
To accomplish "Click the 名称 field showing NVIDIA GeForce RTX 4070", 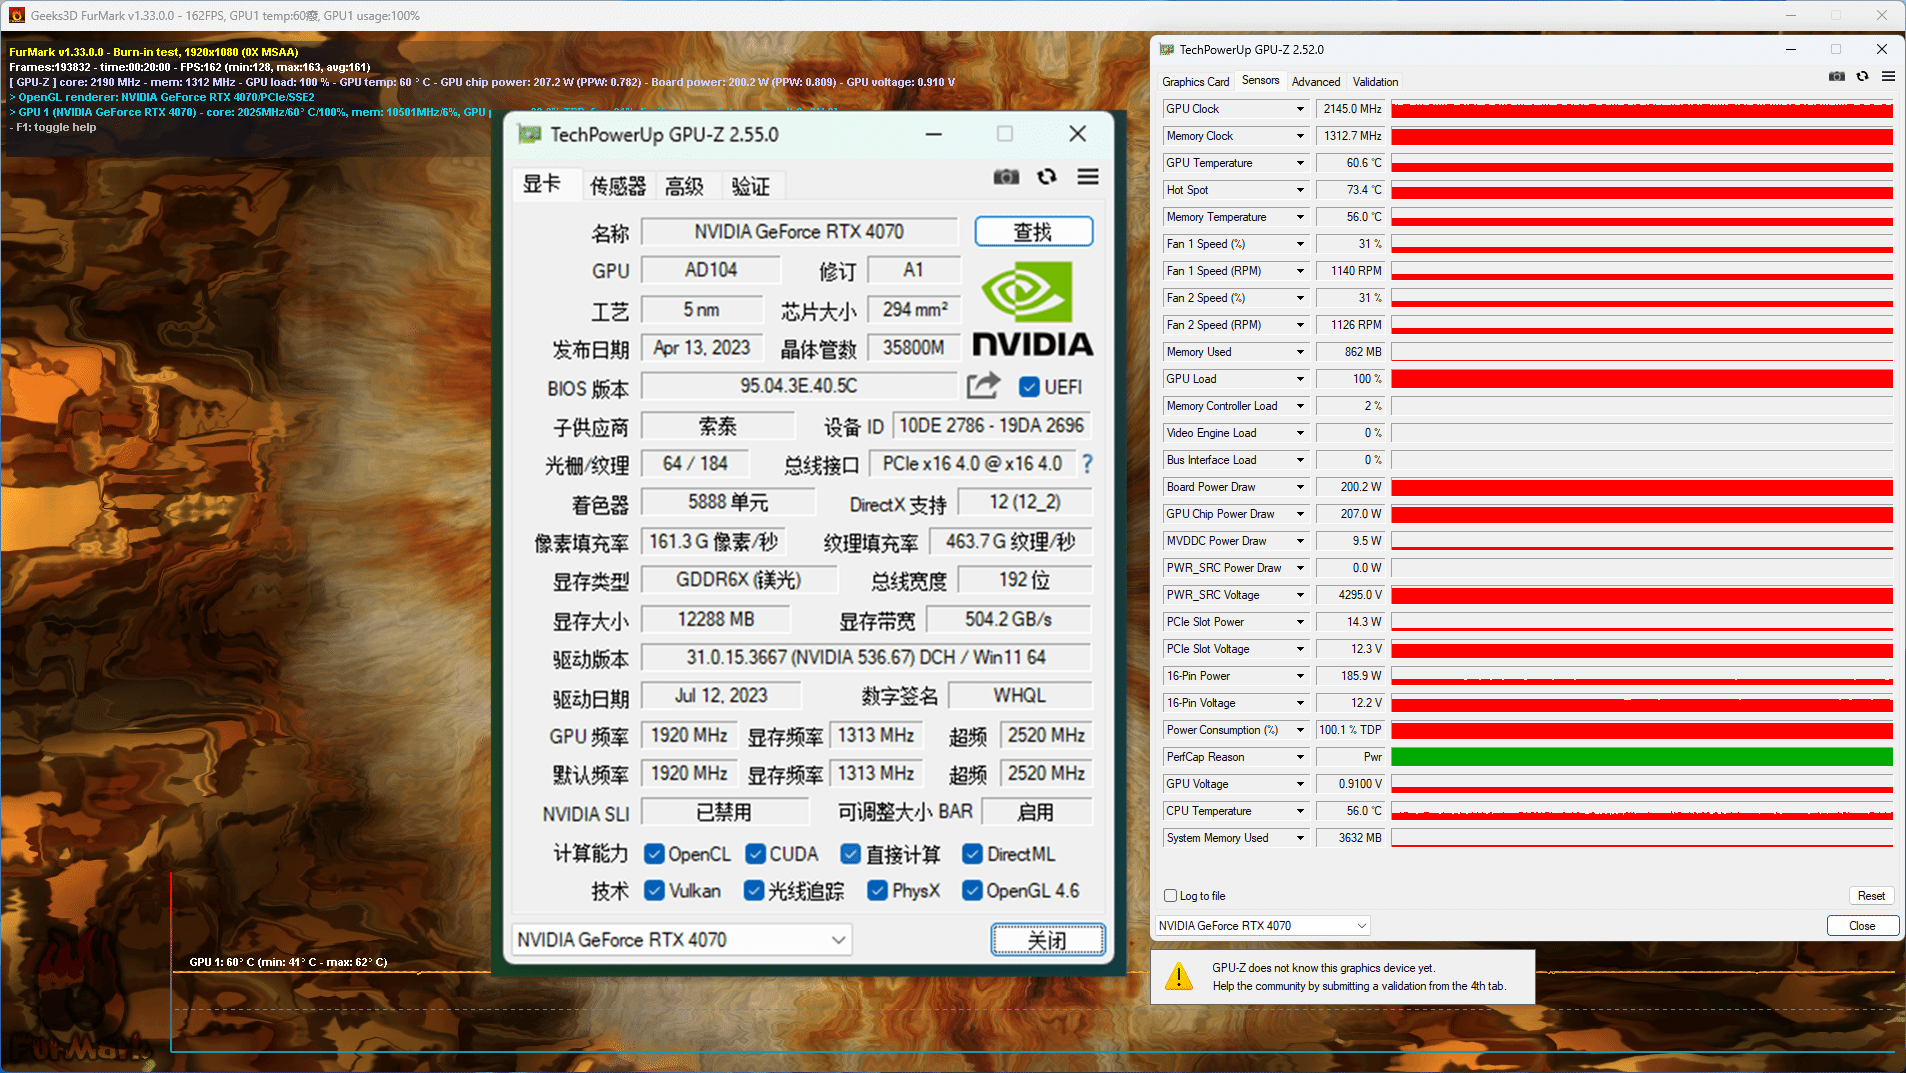I will point(799,232).
